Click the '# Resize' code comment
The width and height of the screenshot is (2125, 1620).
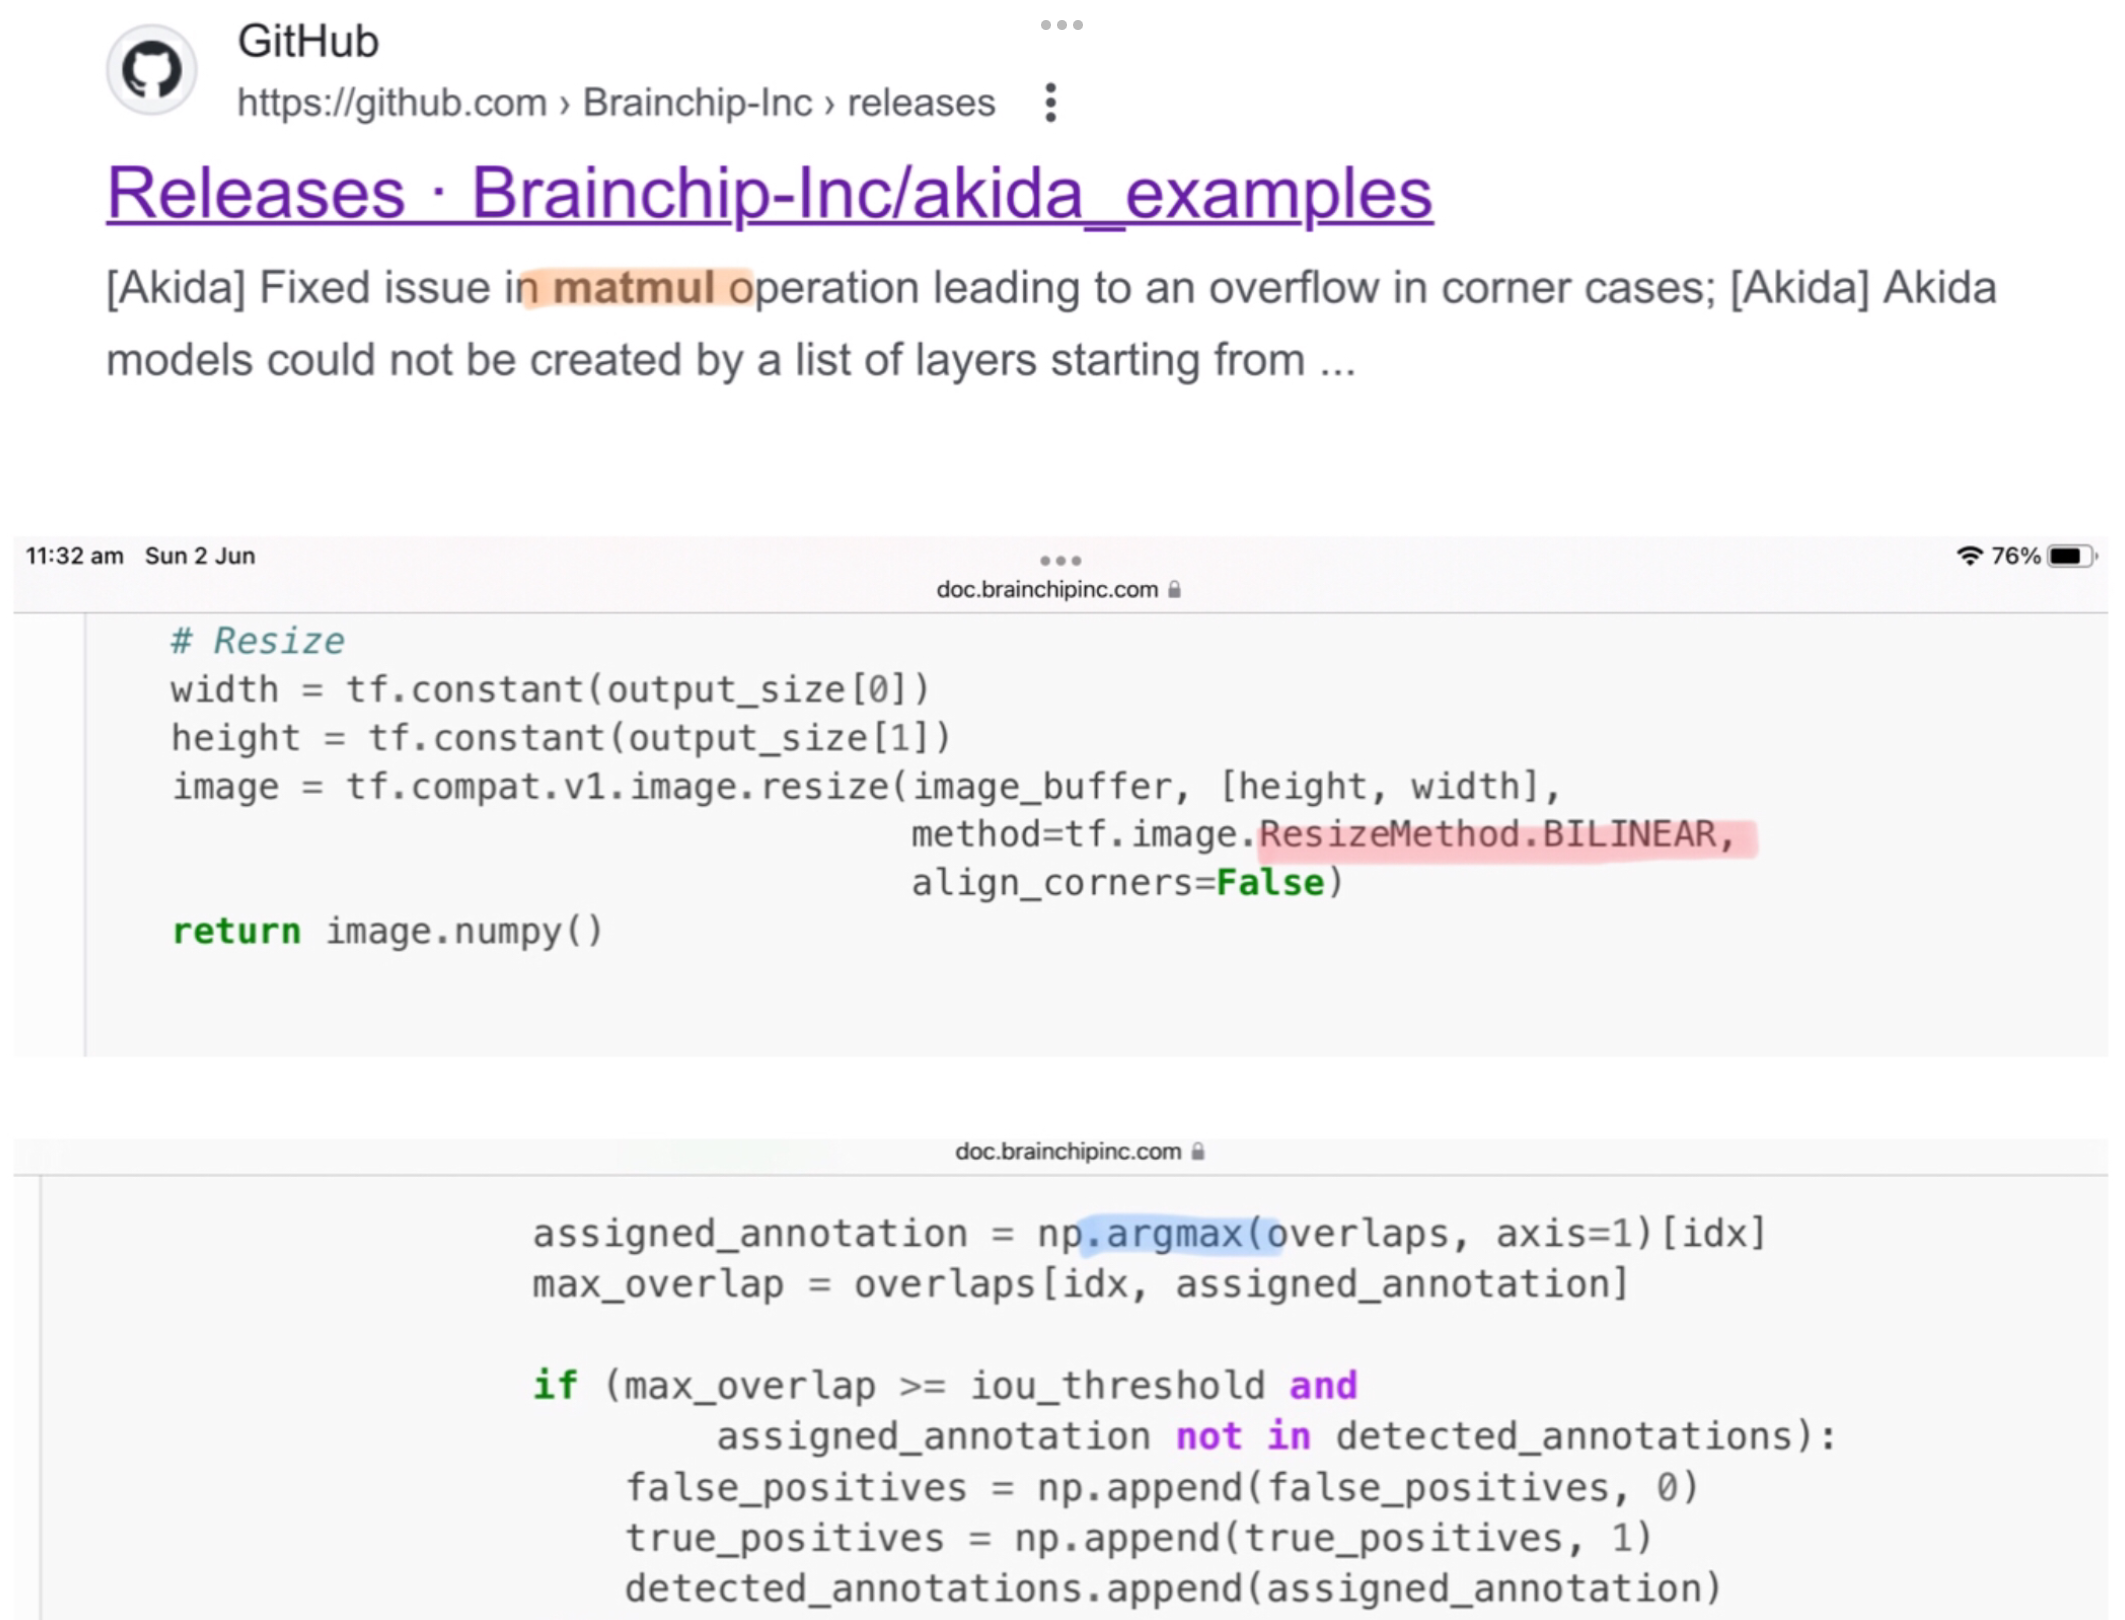[x=258, y=641]
